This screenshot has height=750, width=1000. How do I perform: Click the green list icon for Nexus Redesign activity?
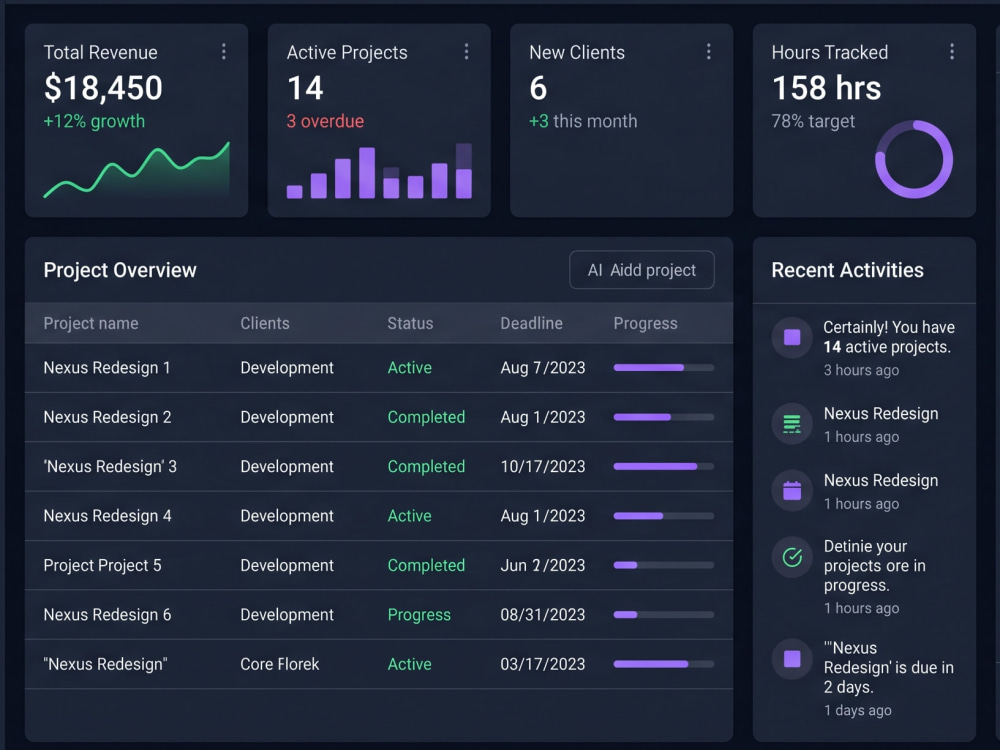coord(792,424)
